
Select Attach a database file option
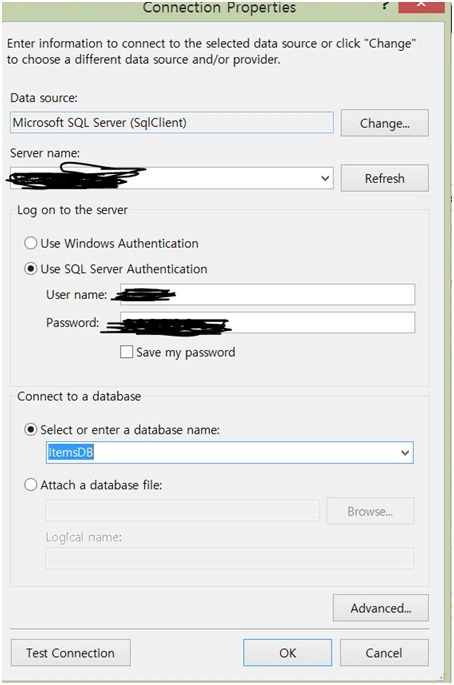[30, 485]
